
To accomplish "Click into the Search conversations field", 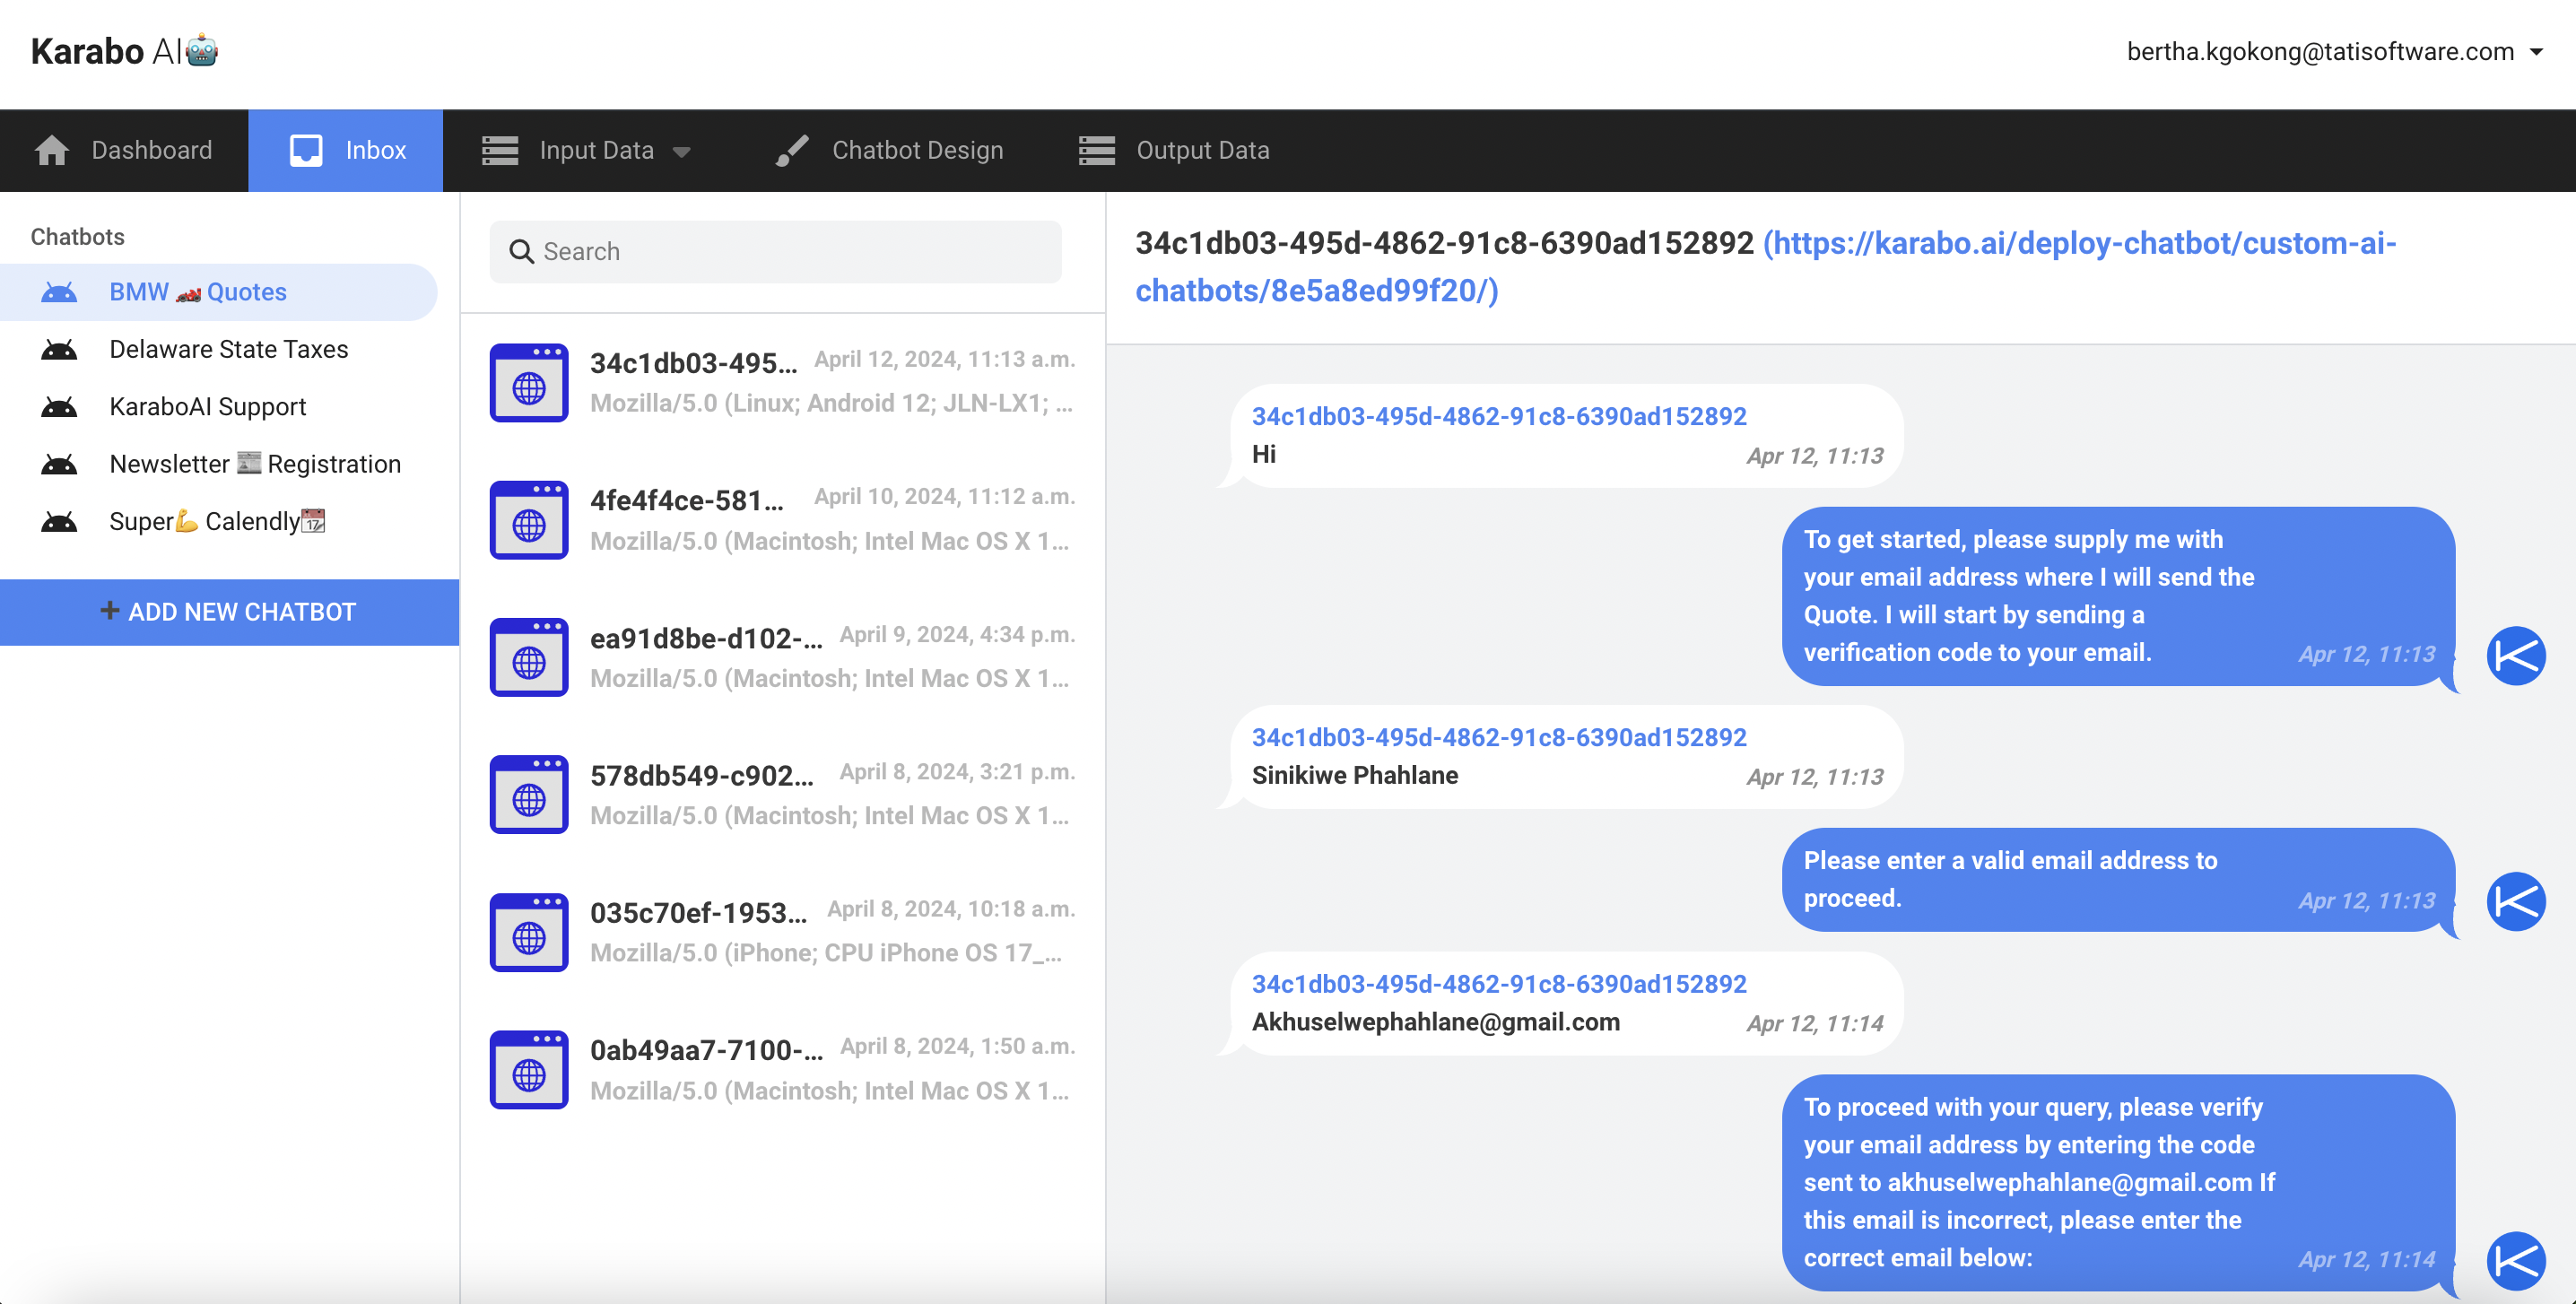I will pos(775,251).
